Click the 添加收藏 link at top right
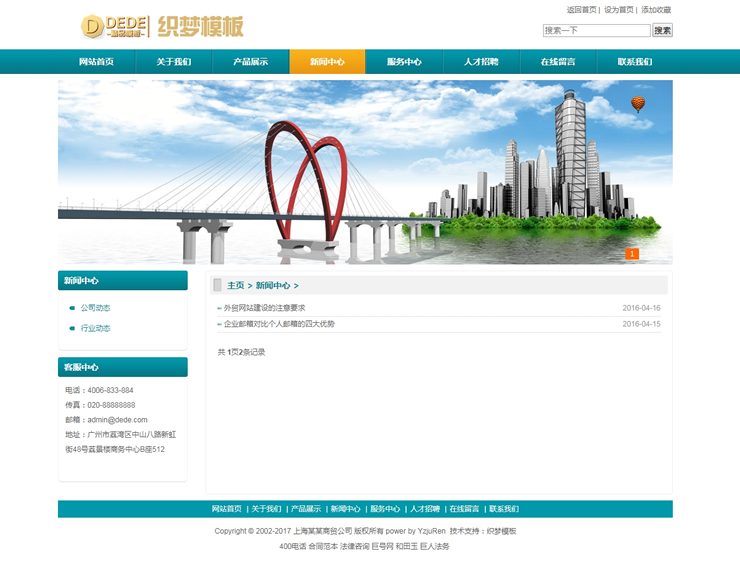The width and height of the screenshot is (740, 567). (x=656, y=10)
